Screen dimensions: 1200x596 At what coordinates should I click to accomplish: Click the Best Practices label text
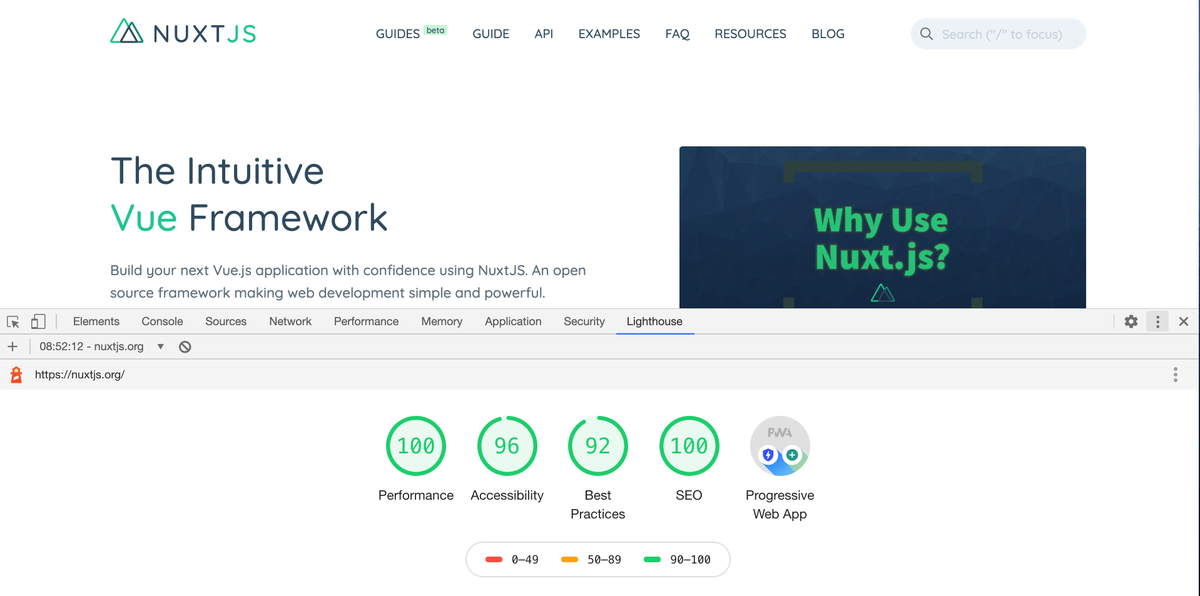pyautogui.click(x=598, y=505)
